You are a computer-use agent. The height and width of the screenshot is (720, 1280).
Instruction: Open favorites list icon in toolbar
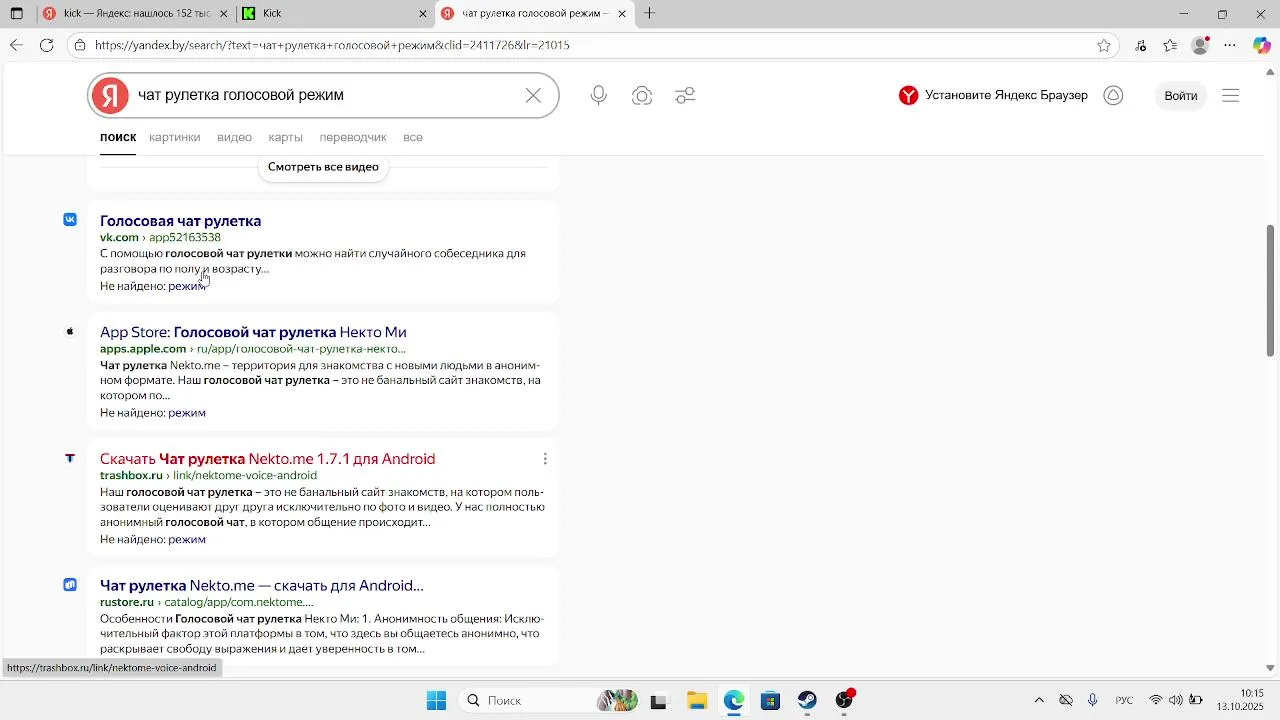pos(1170,45)
